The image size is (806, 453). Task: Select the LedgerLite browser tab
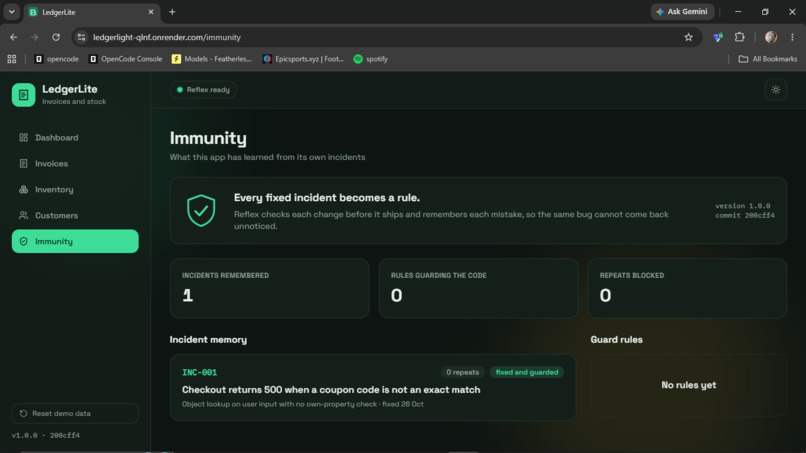[93, 12]
